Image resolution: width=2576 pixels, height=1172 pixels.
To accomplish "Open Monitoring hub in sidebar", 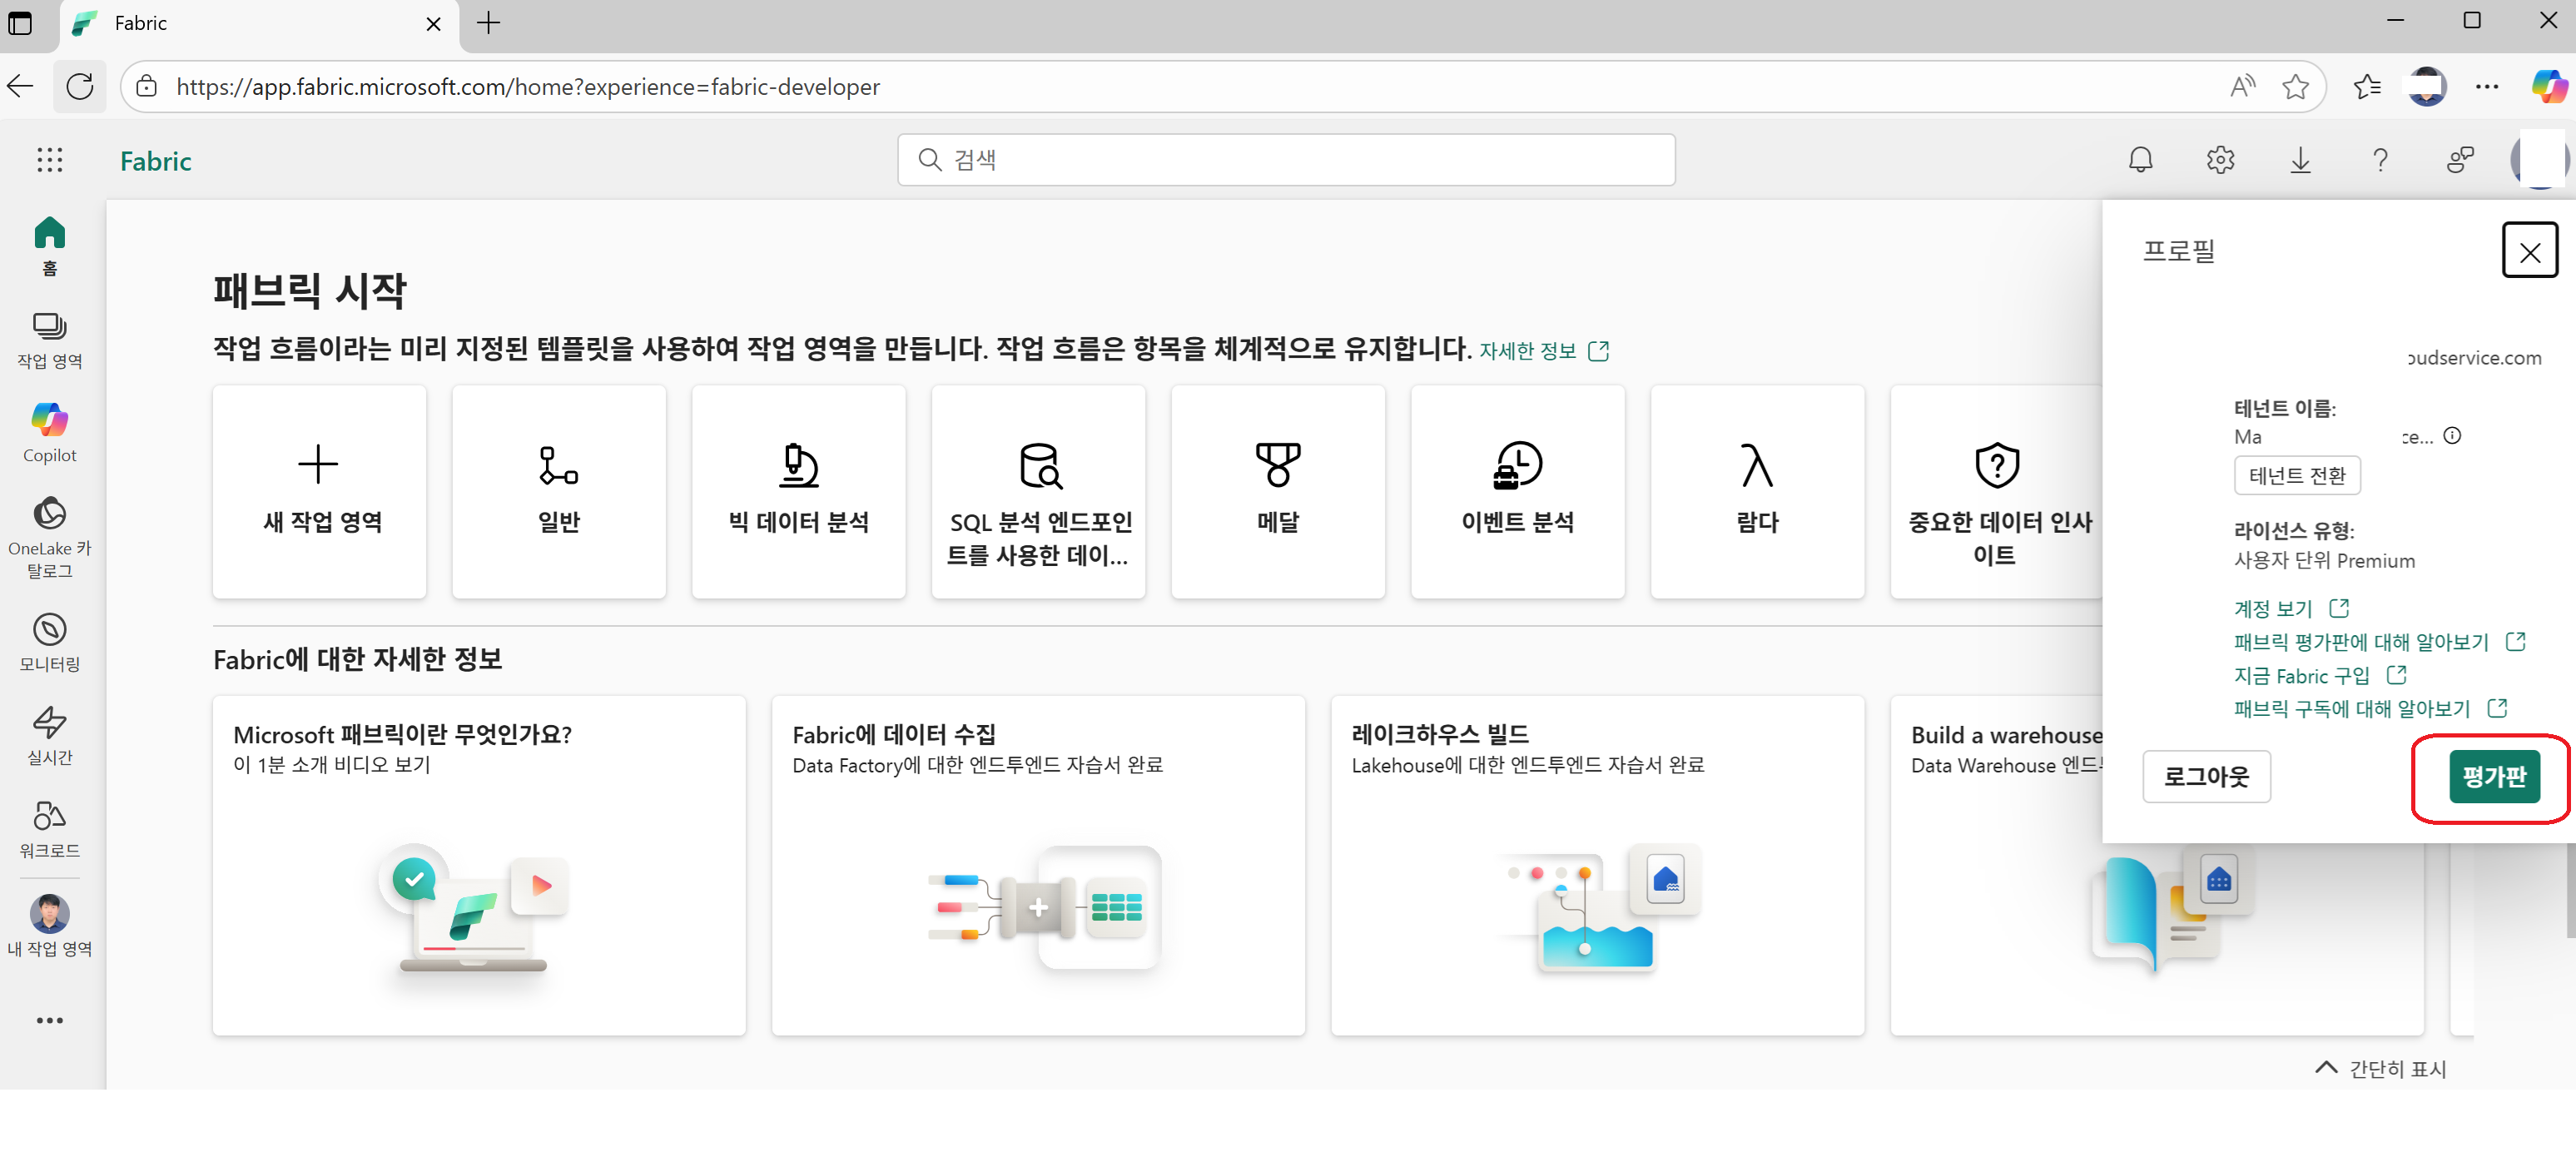I will (49, 642).
